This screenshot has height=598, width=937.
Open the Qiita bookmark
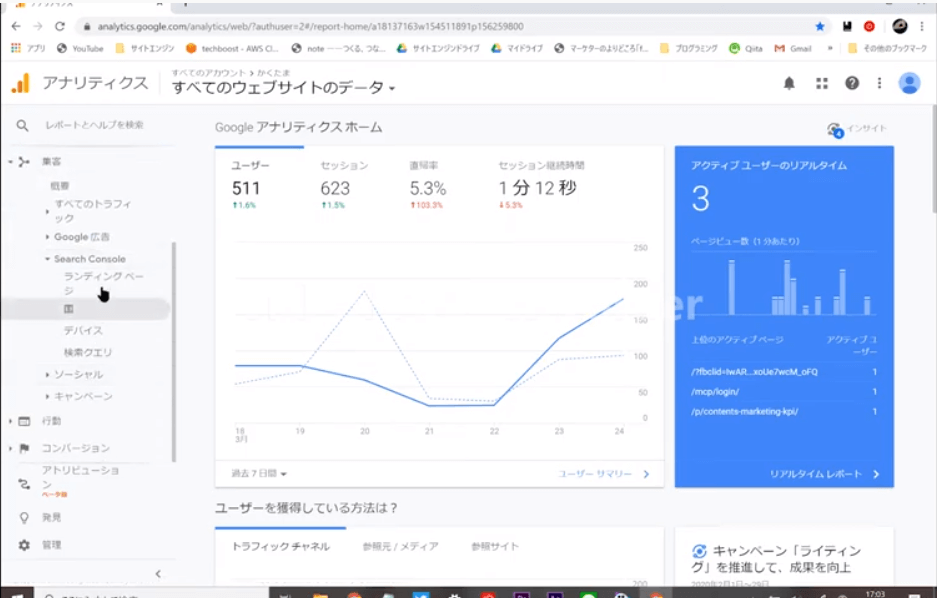click(x=746, y=48)
